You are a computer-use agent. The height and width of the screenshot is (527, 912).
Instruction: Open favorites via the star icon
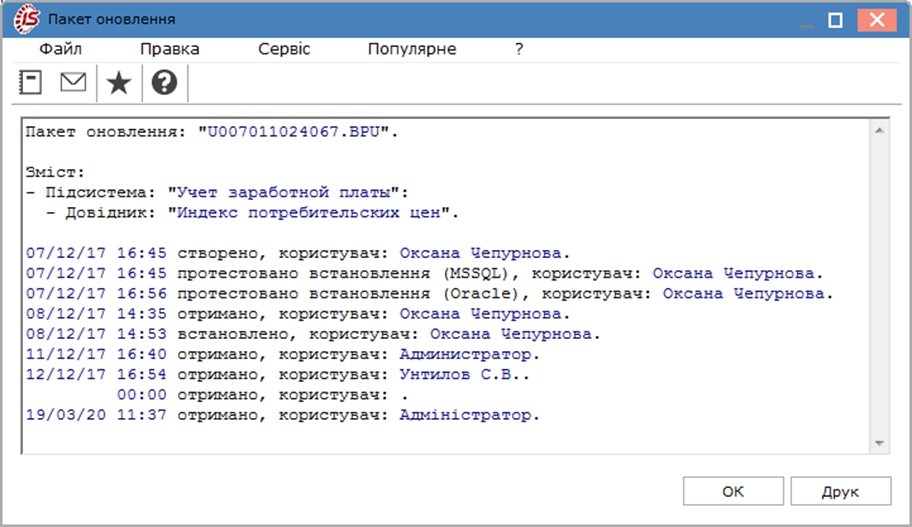click(119, 82)
